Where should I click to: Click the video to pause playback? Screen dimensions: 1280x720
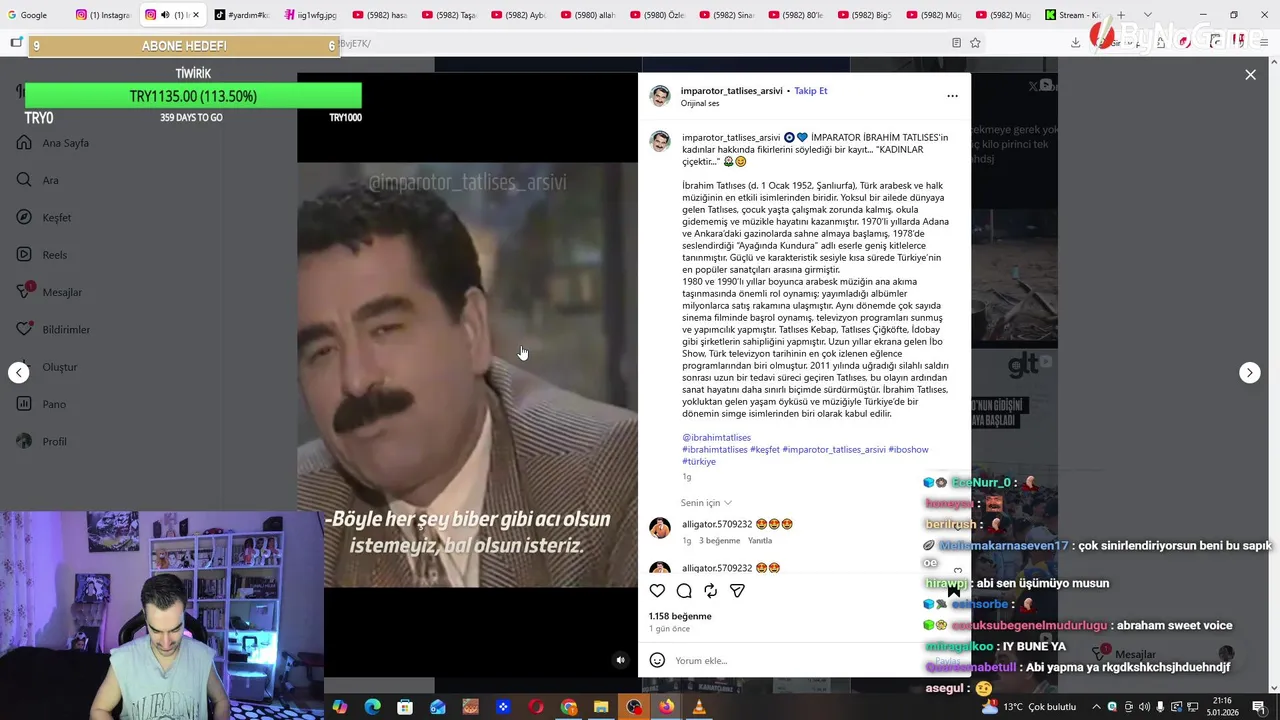pyautogui.click(x=467, y=375)
